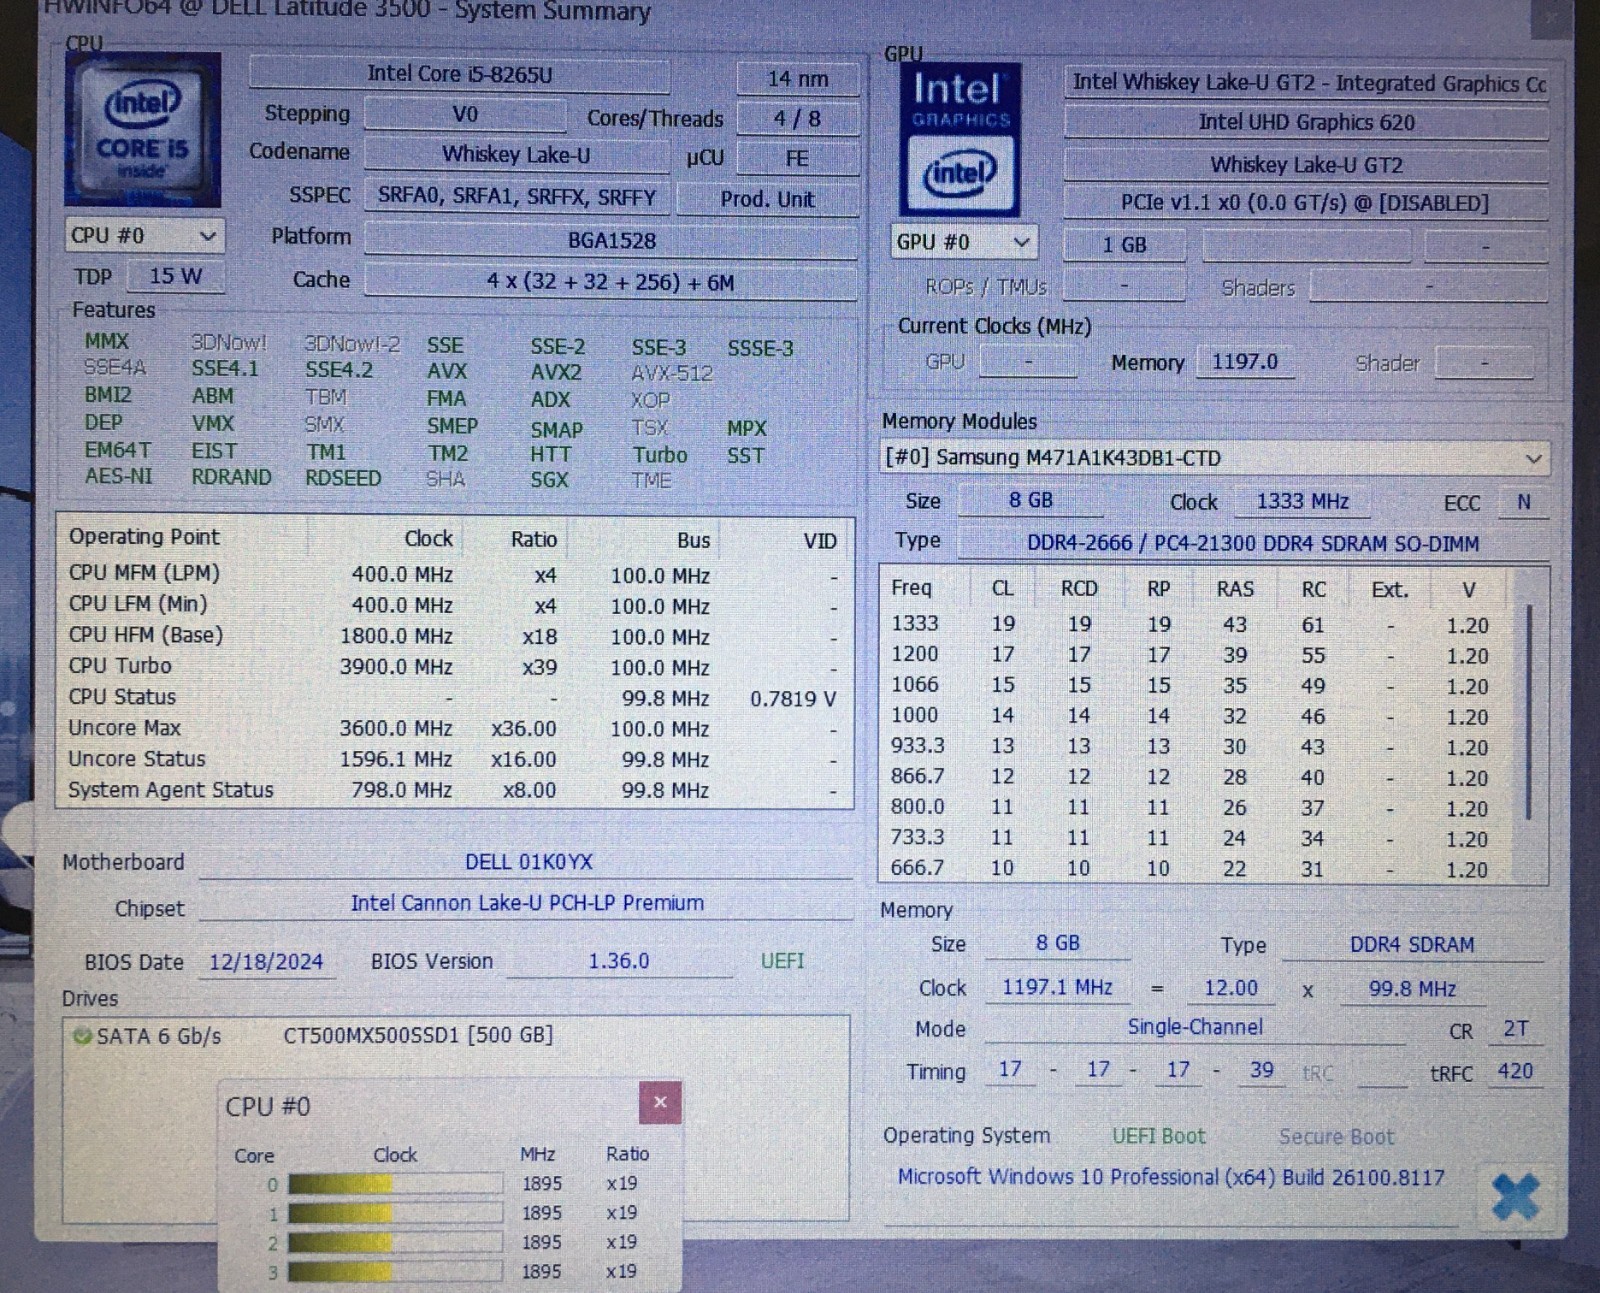Click the cache 4 x (32 + 32 + 256) + 6M field
This screenshot has width=1600, height=1293.
[x=611, y=282]
